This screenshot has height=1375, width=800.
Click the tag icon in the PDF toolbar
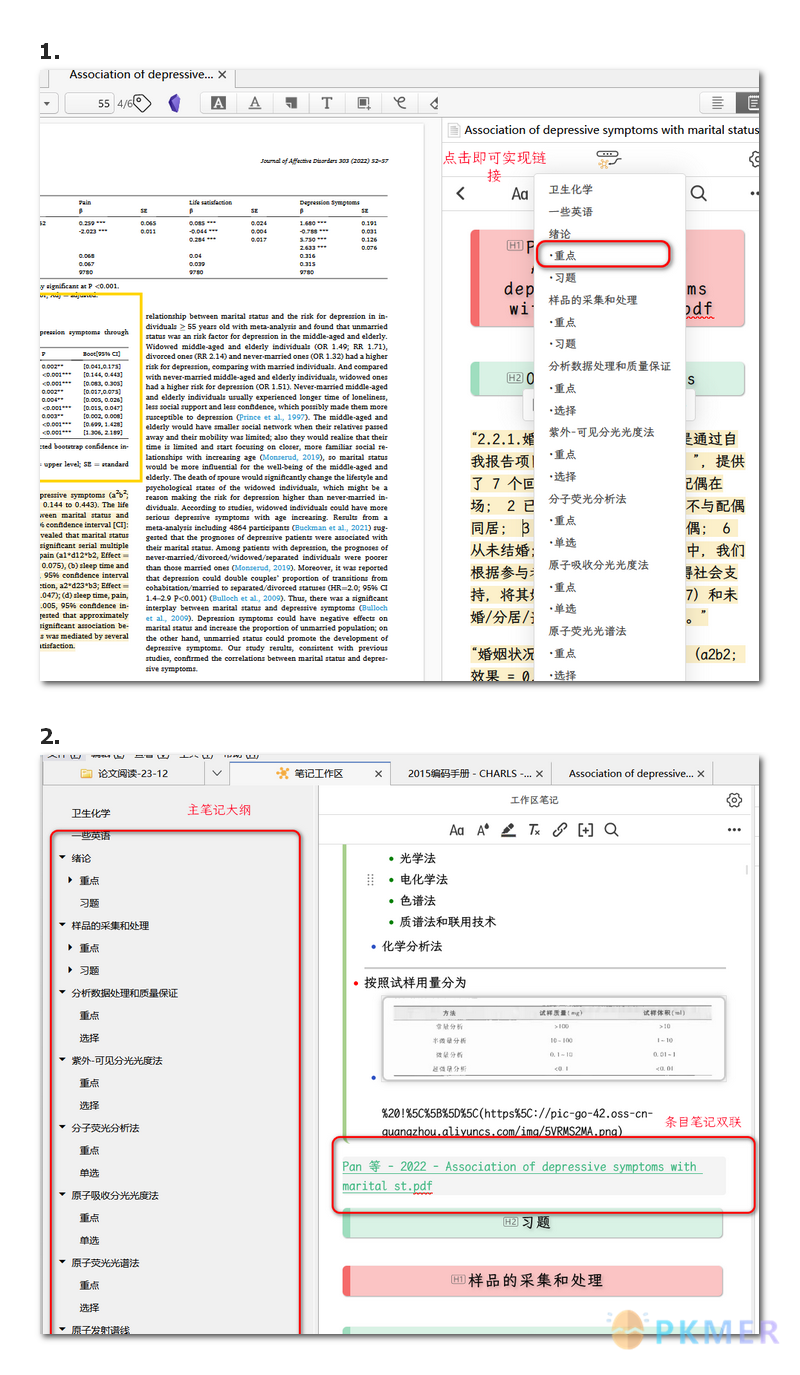click(141, 103)
